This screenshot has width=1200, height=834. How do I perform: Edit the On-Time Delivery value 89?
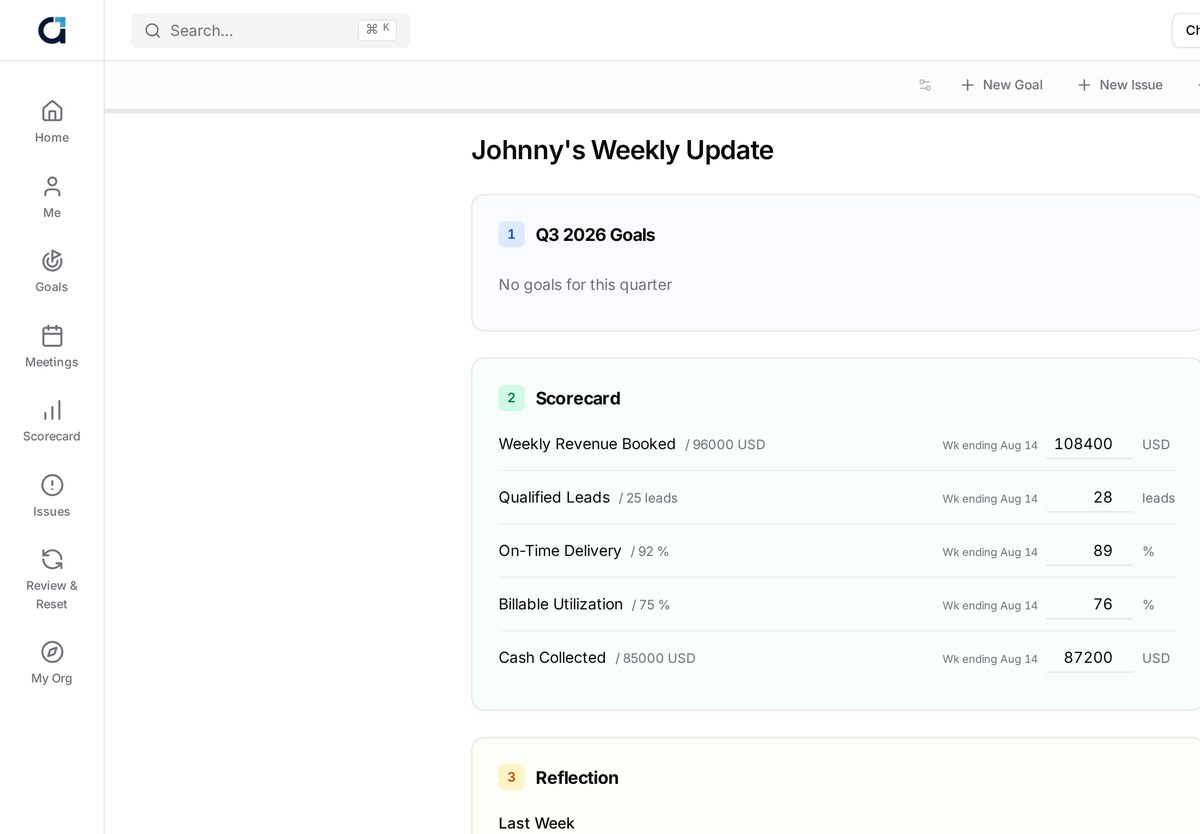1090,551
